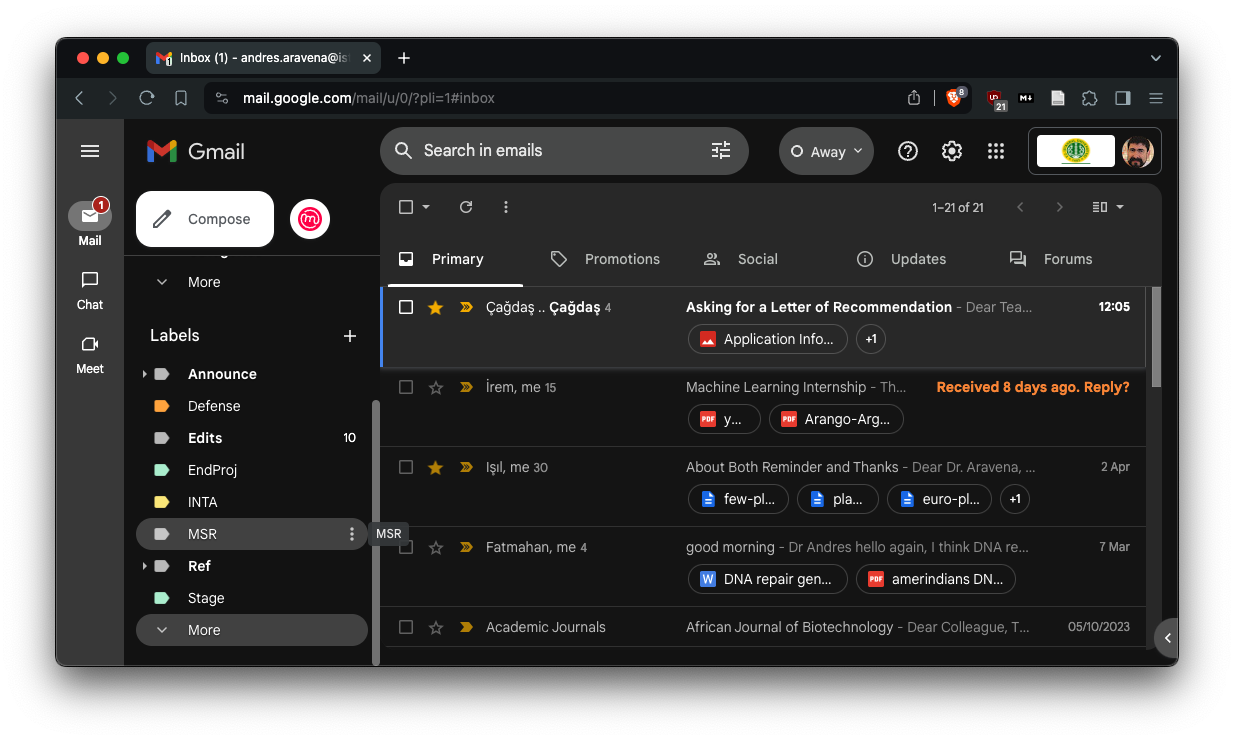Unstar the email from Işıl
The image size is (1234, 740).
pos(435,467)
